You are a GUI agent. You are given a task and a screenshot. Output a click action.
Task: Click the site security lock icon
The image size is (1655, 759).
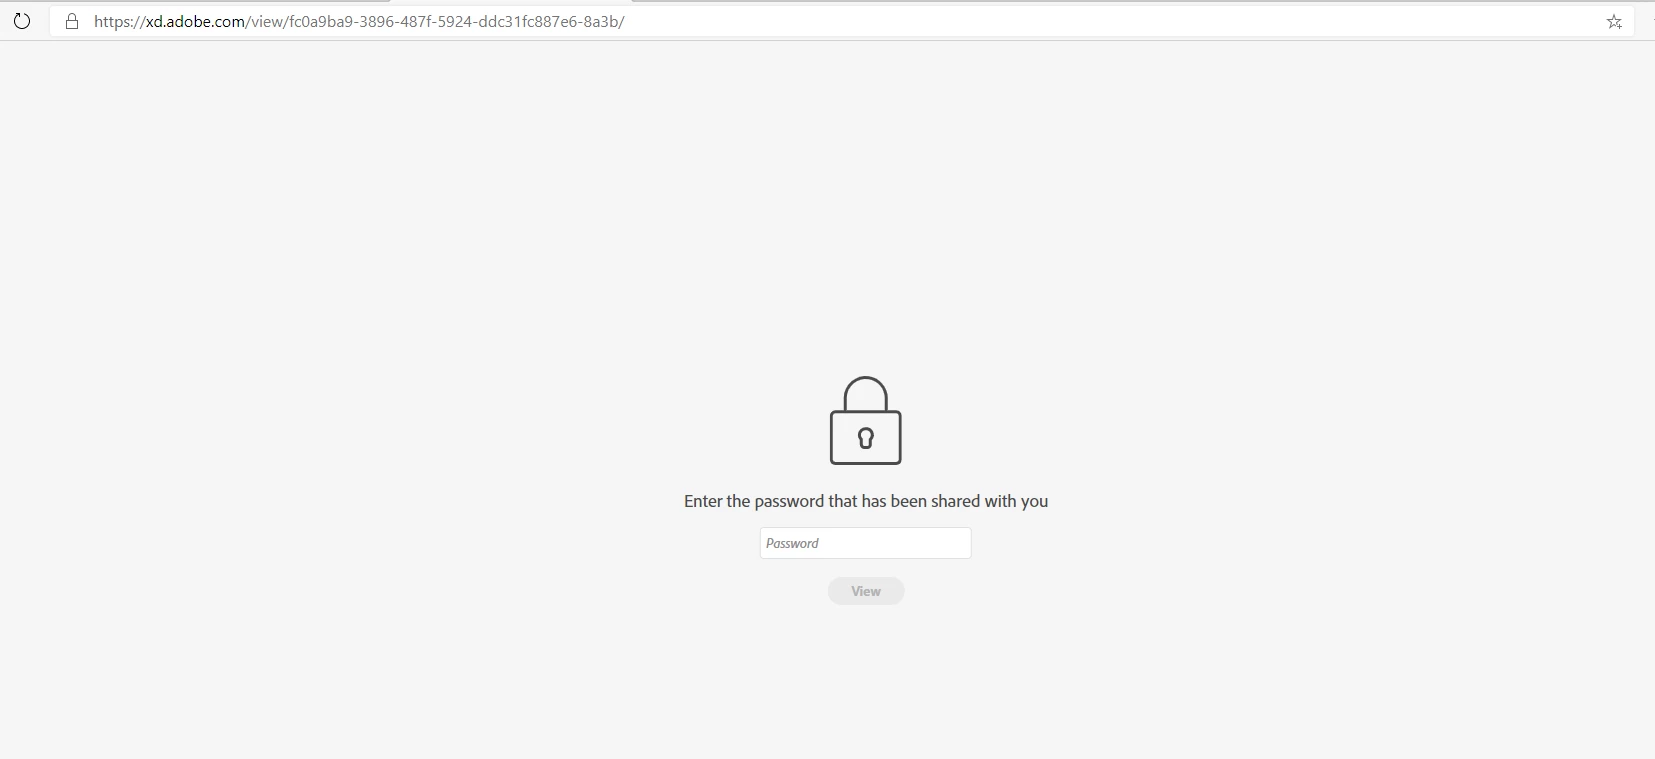coord(72,21)
